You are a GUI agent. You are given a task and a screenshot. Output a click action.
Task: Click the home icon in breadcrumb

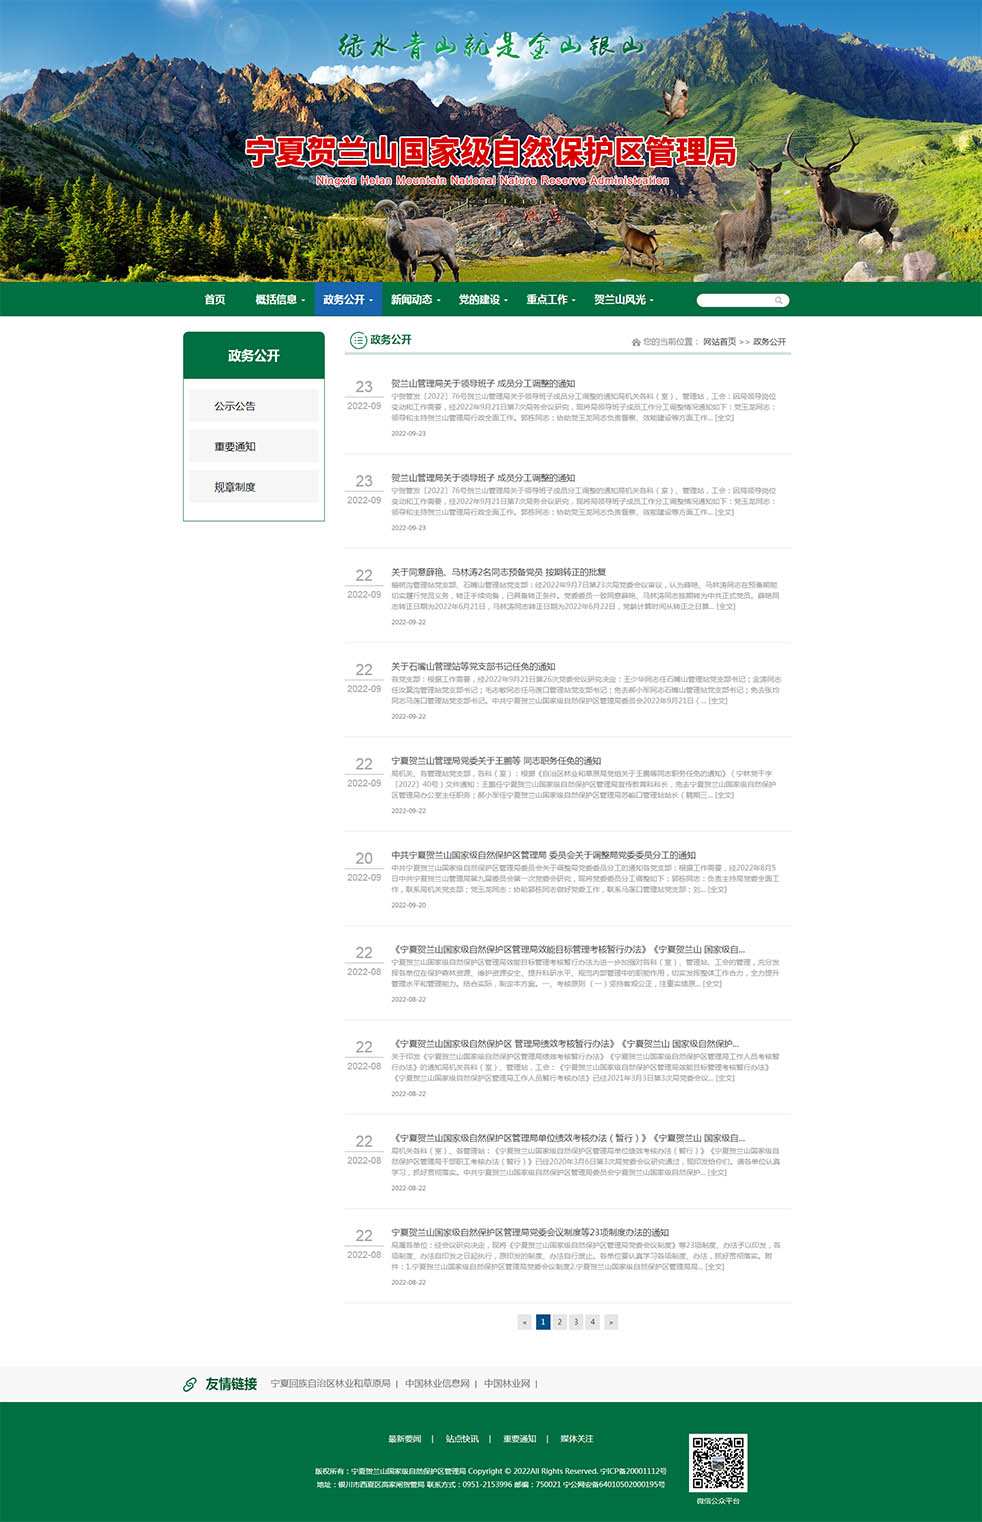636,342
